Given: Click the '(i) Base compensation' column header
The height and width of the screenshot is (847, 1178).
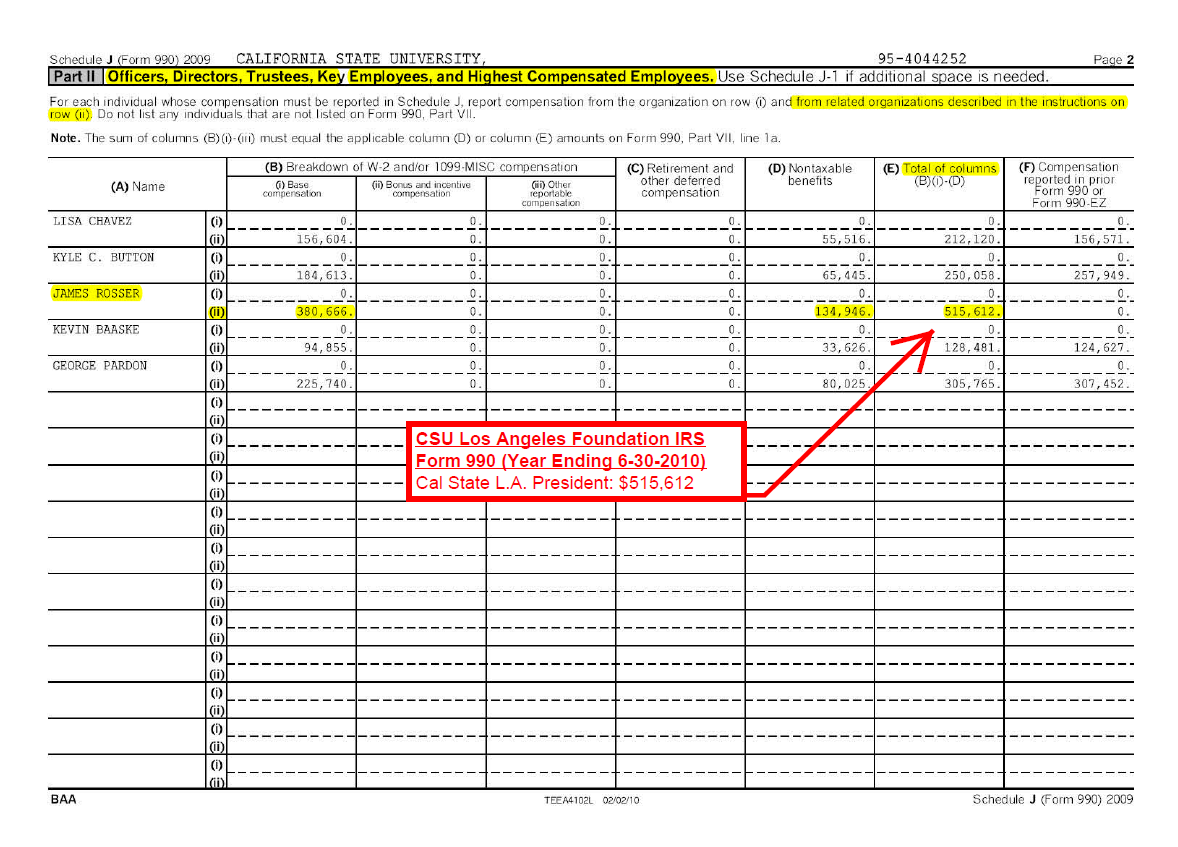Looking at the screenshot, I should pyautogui.click(x=292, y=189).
